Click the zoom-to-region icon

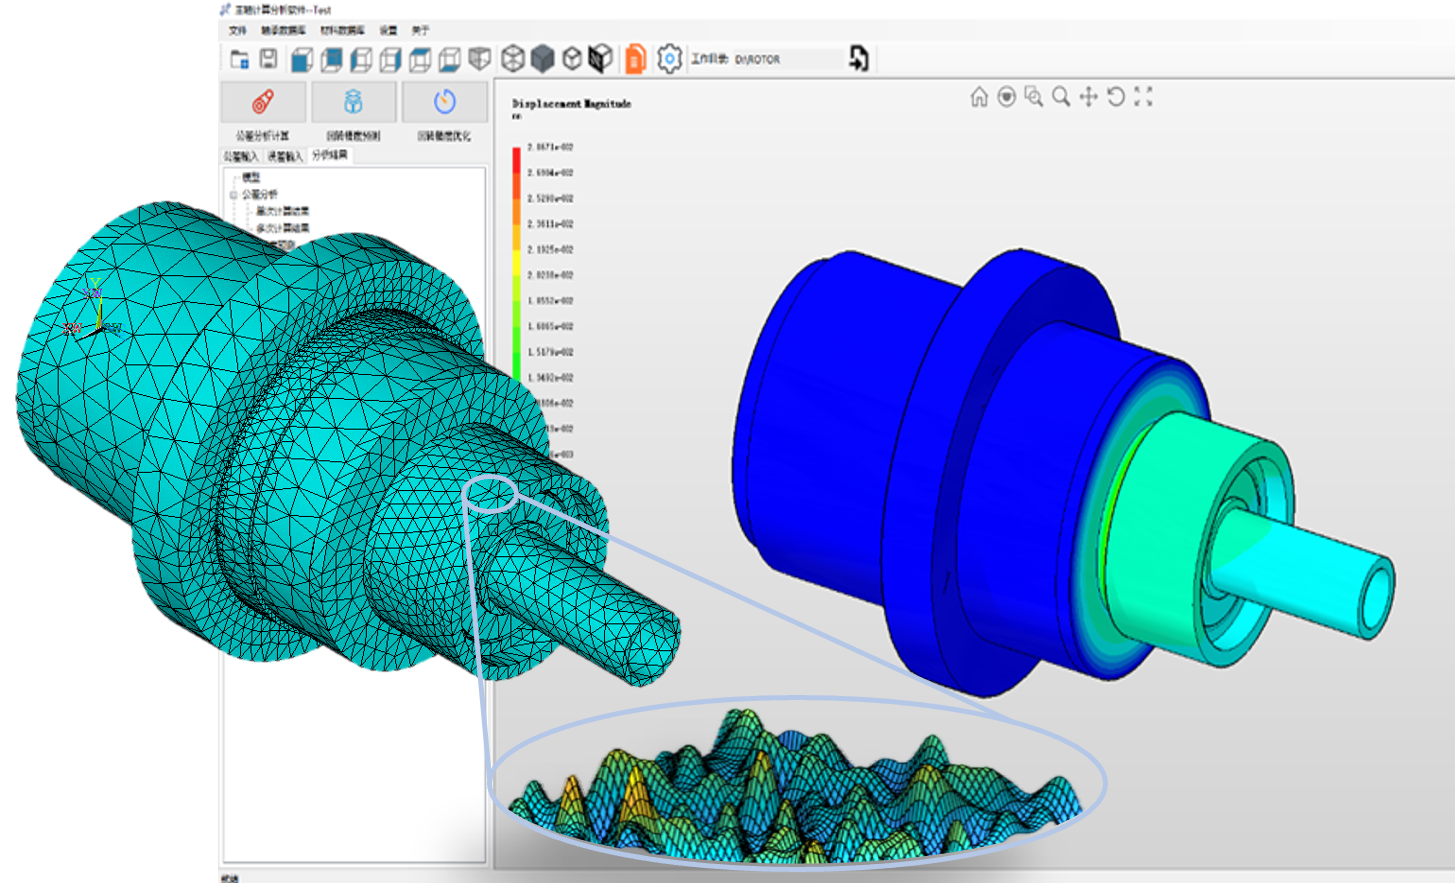(x=1035, y=97)
